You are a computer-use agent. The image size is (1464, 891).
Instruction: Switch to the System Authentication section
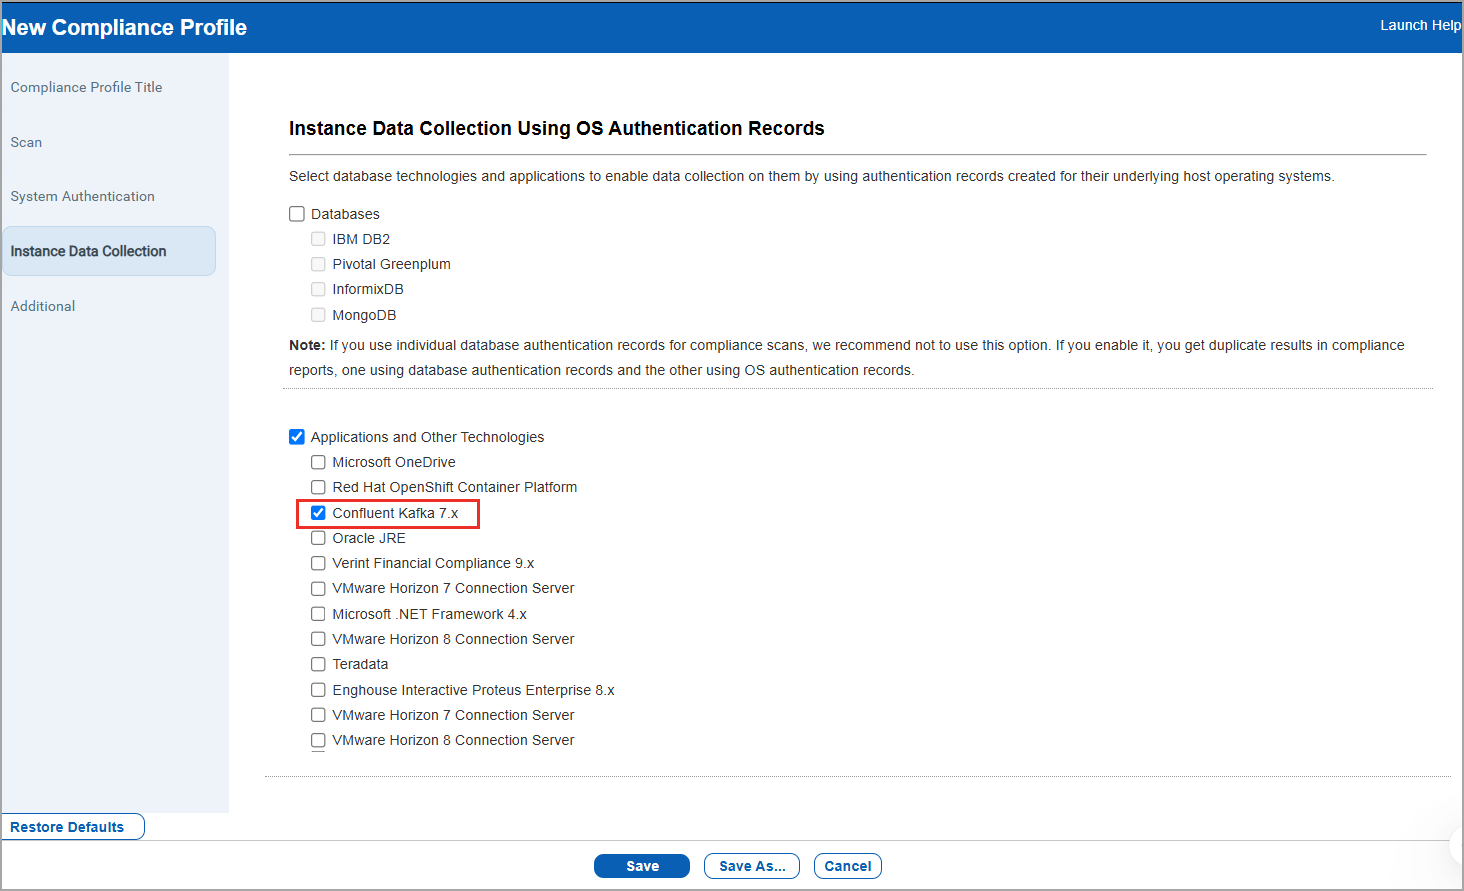[82, 196]
